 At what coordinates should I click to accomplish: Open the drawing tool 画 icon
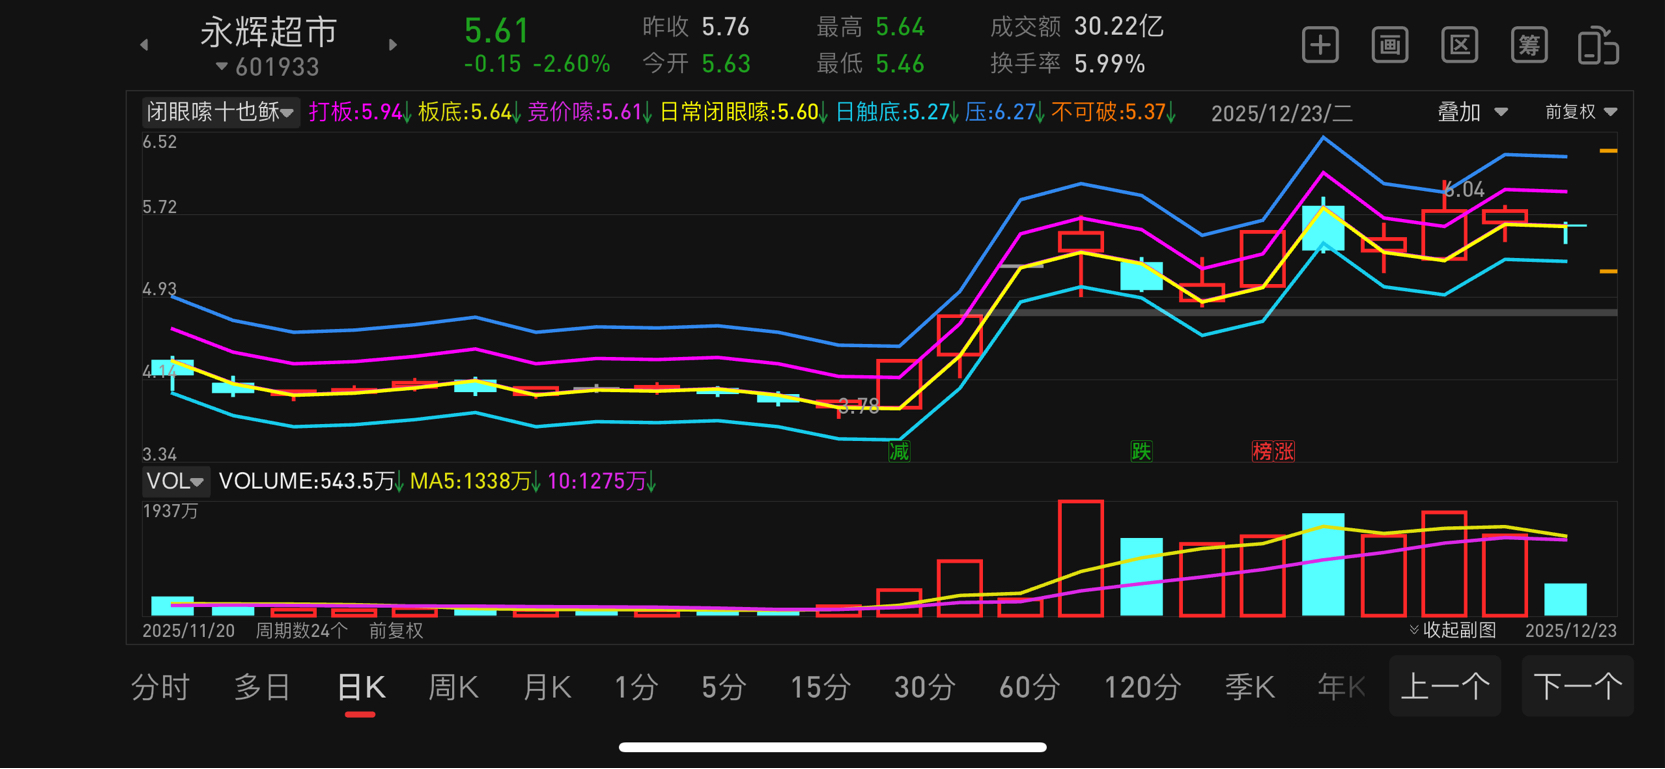pyautogui.click(x=1390, y=45)
